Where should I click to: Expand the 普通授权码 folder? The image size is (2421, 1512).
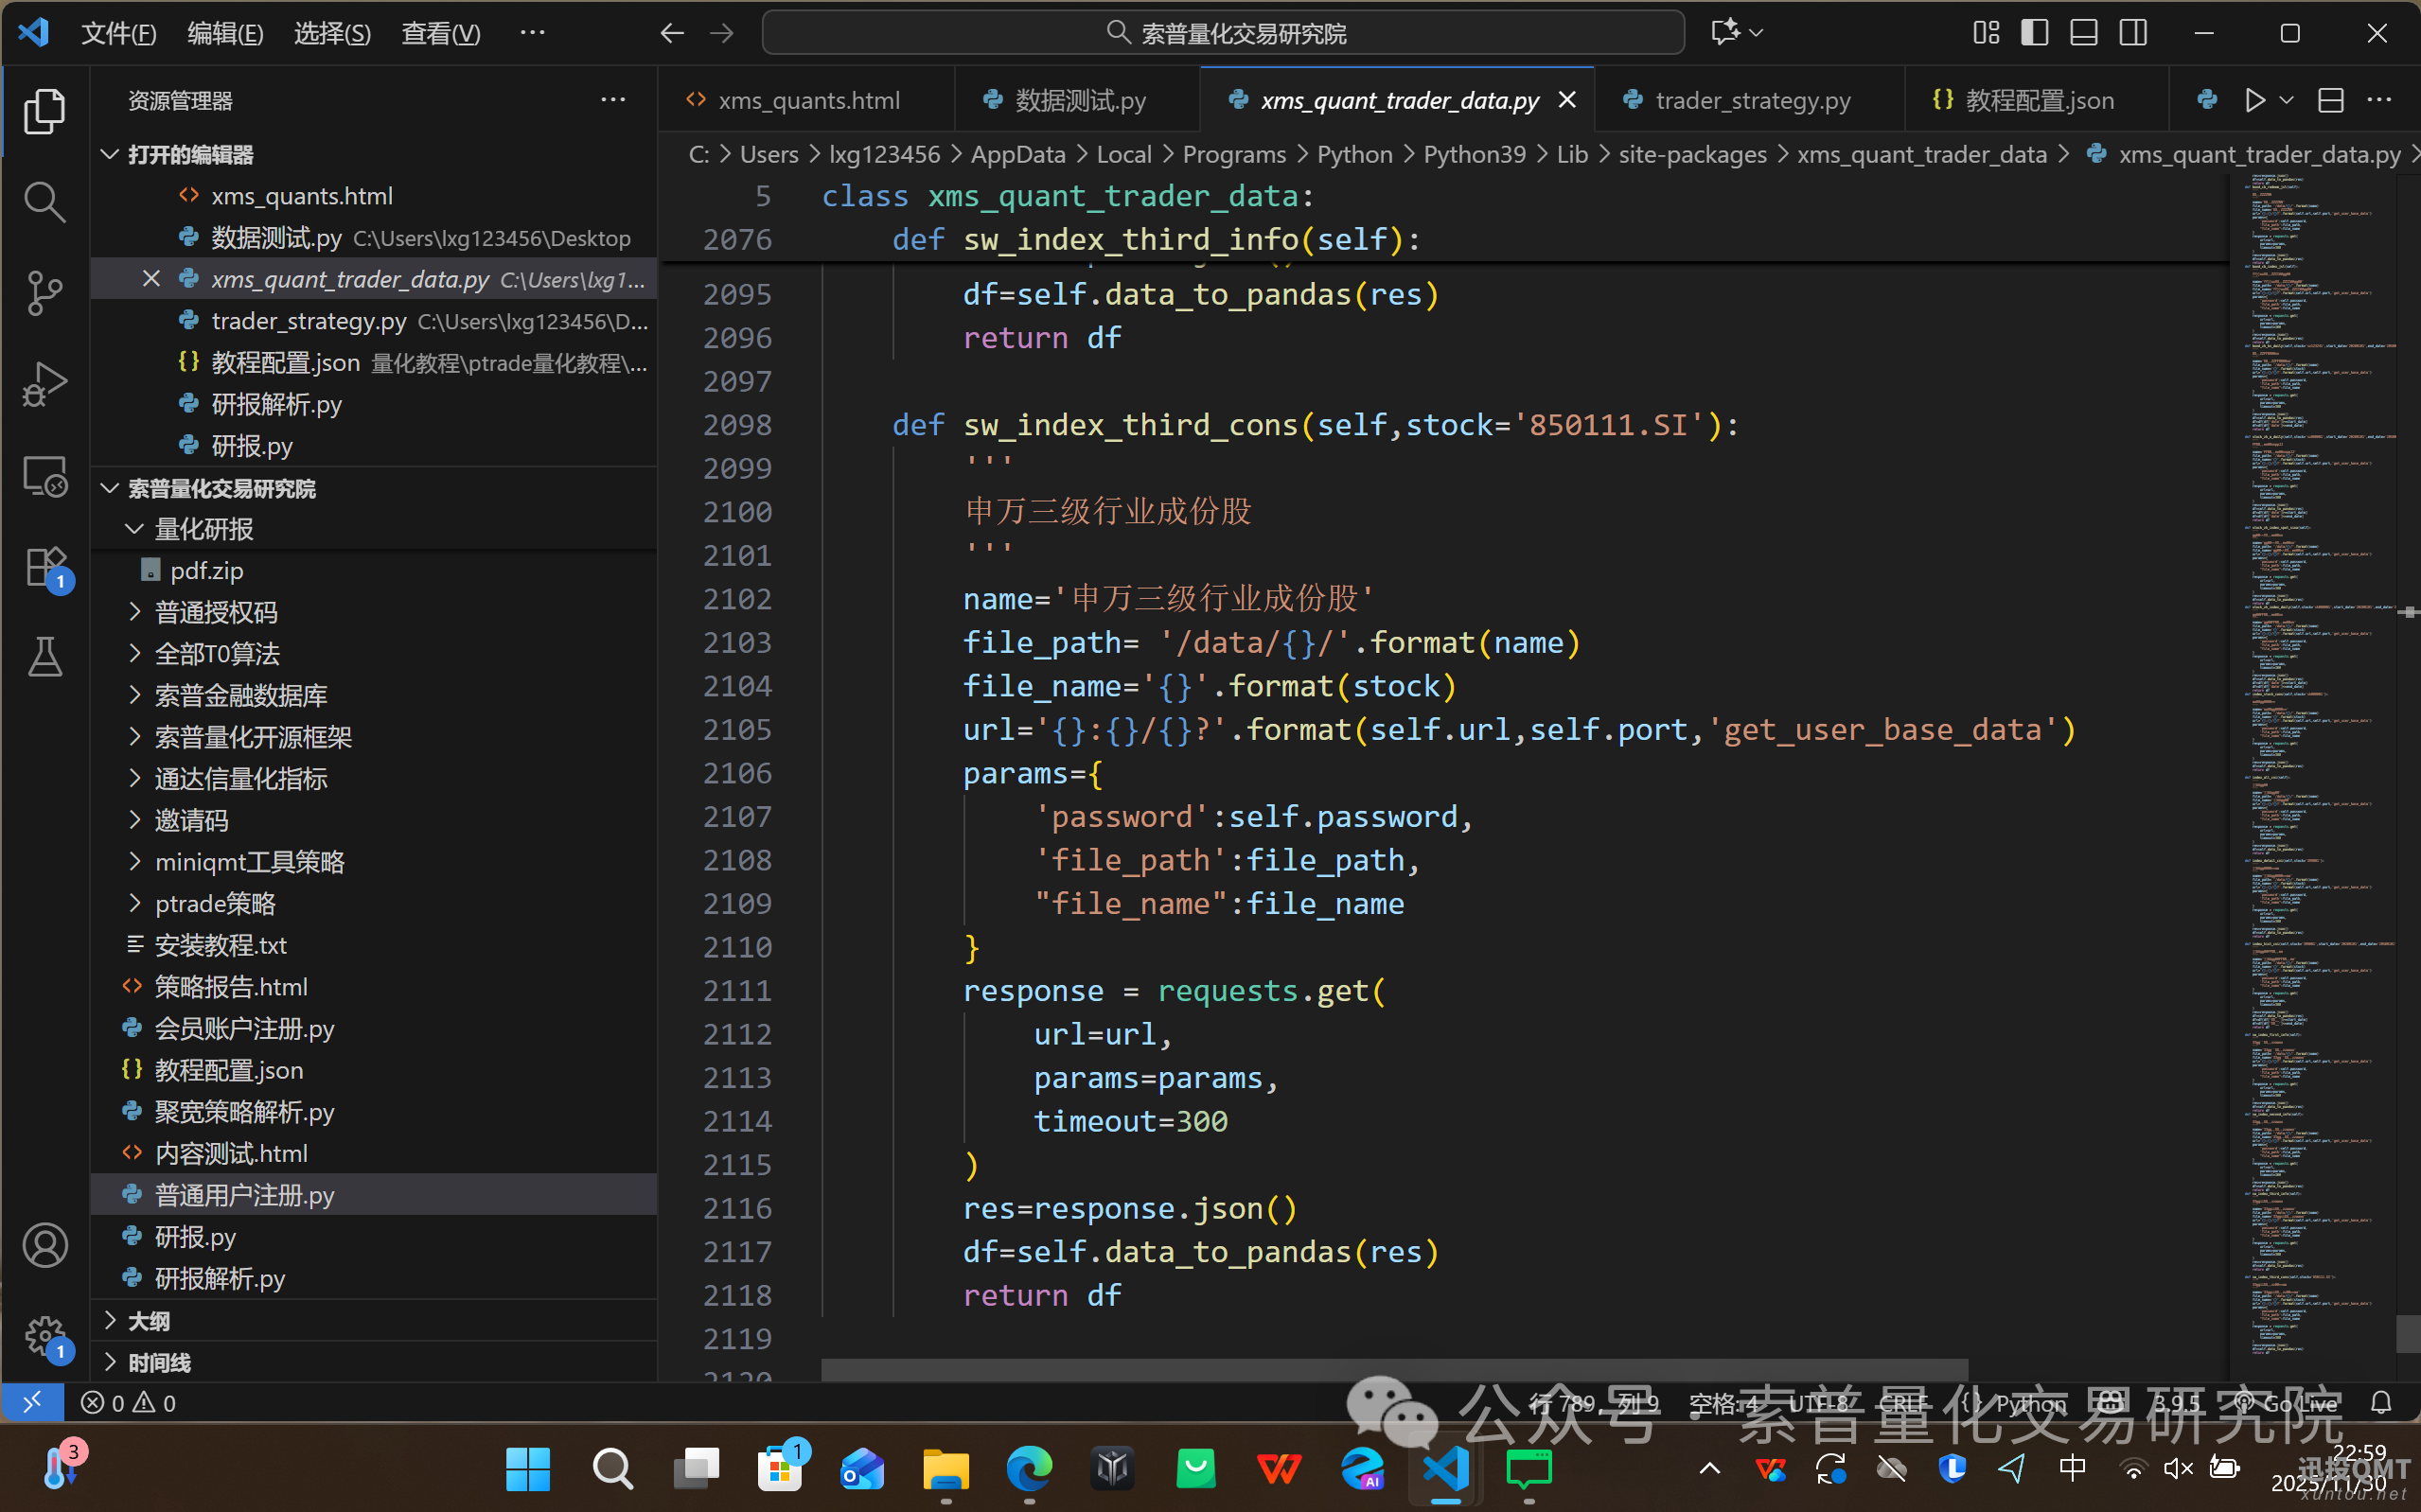(216, 612)
